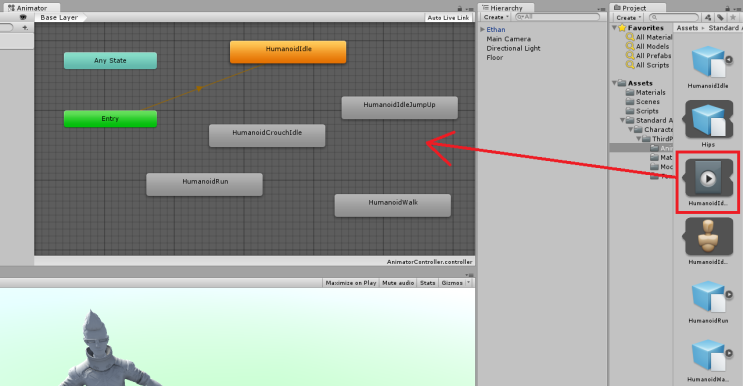Toggle Stats in Game view
Image resolution: width=743 pixels, height=386 pixels.
427,283
